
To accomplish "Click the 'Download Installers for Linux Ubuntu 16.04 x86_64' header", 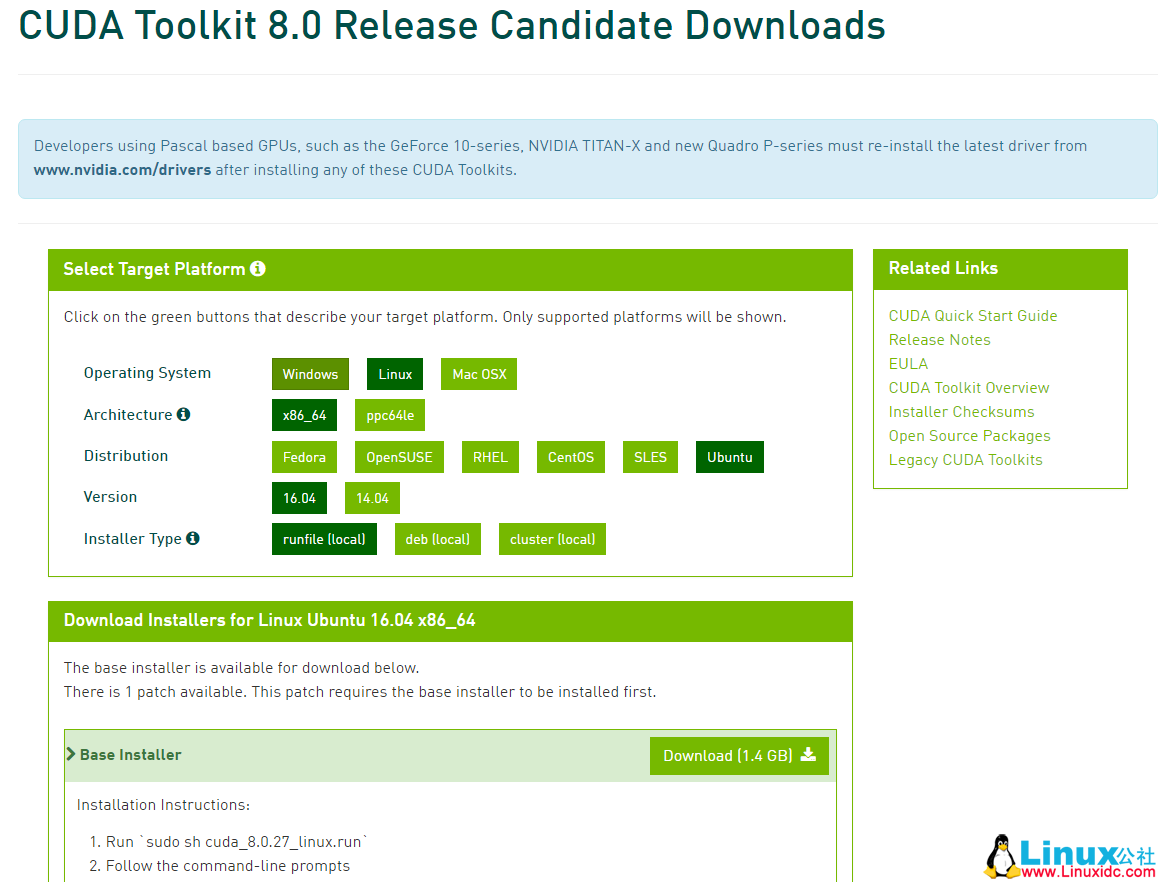I will pyautogui.click(x=269, y=620).
